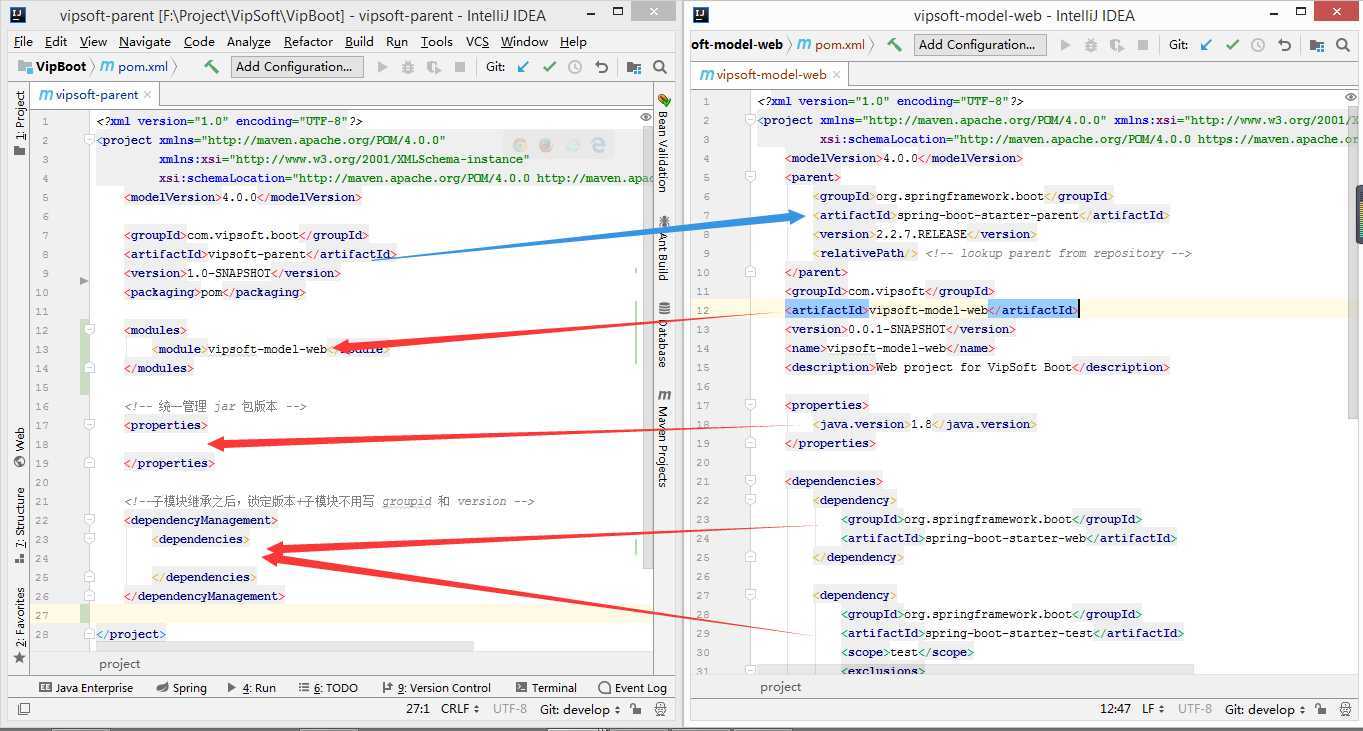Toggle Project tool window on left sidebar

(19, 123)
